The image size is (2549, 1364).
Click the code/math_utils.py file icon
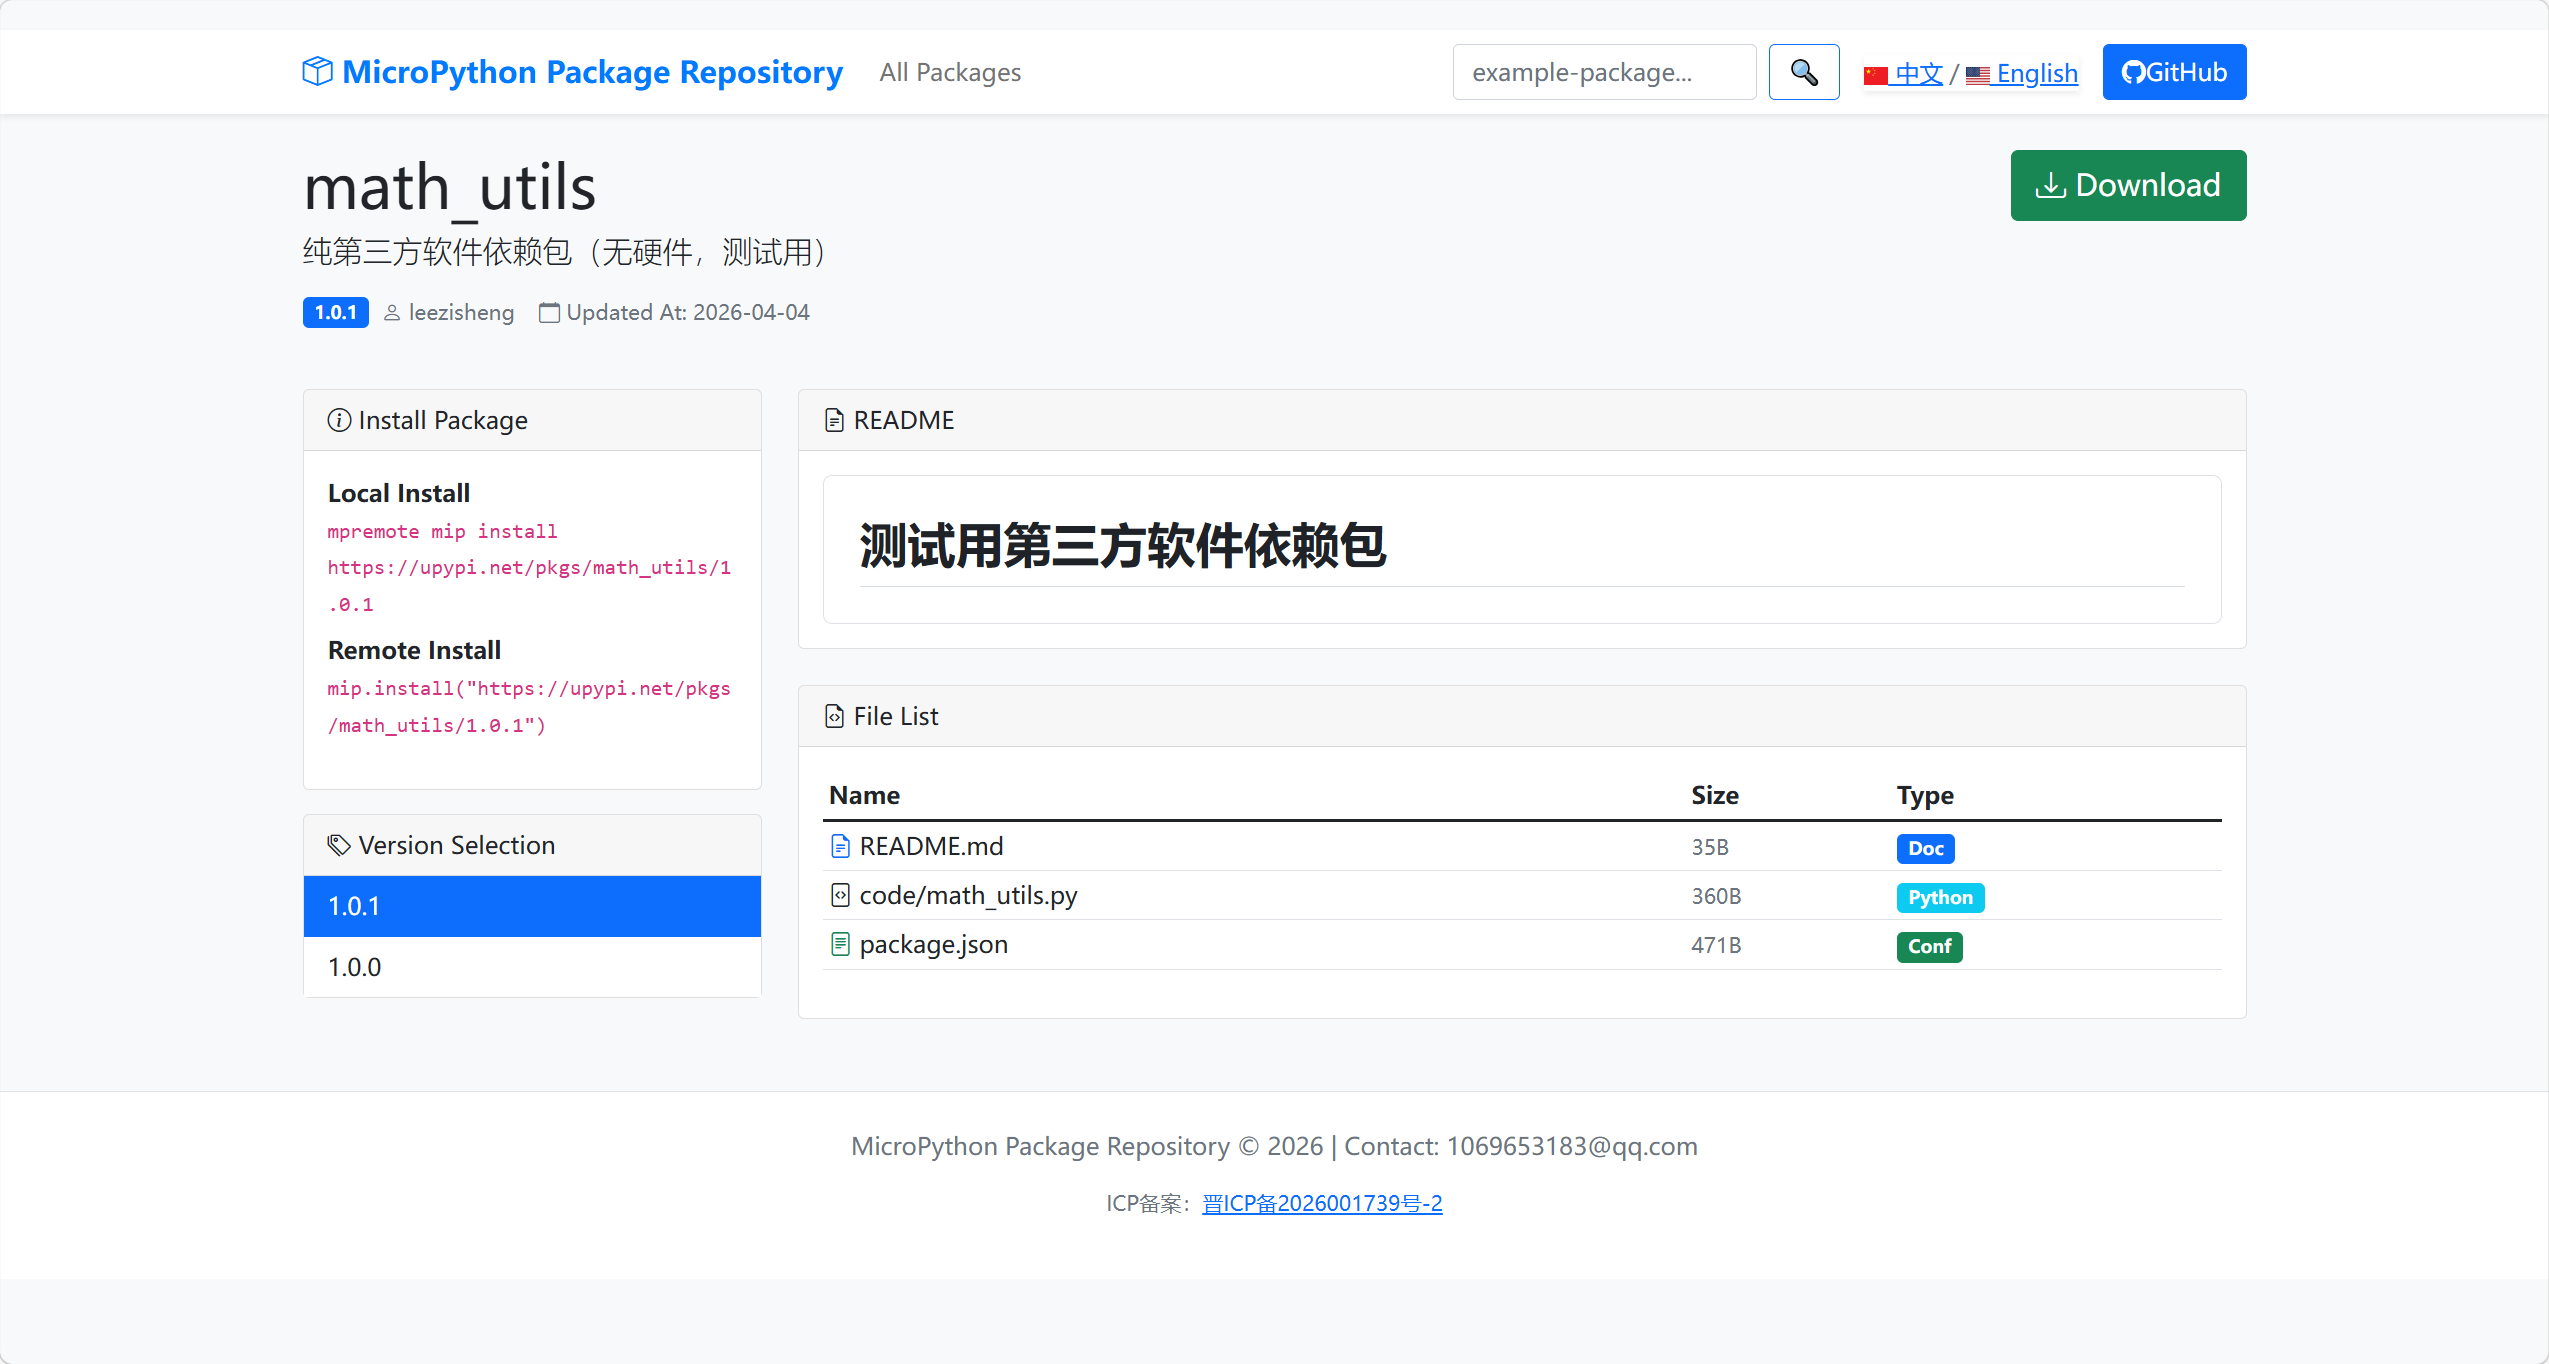(840, 896)
